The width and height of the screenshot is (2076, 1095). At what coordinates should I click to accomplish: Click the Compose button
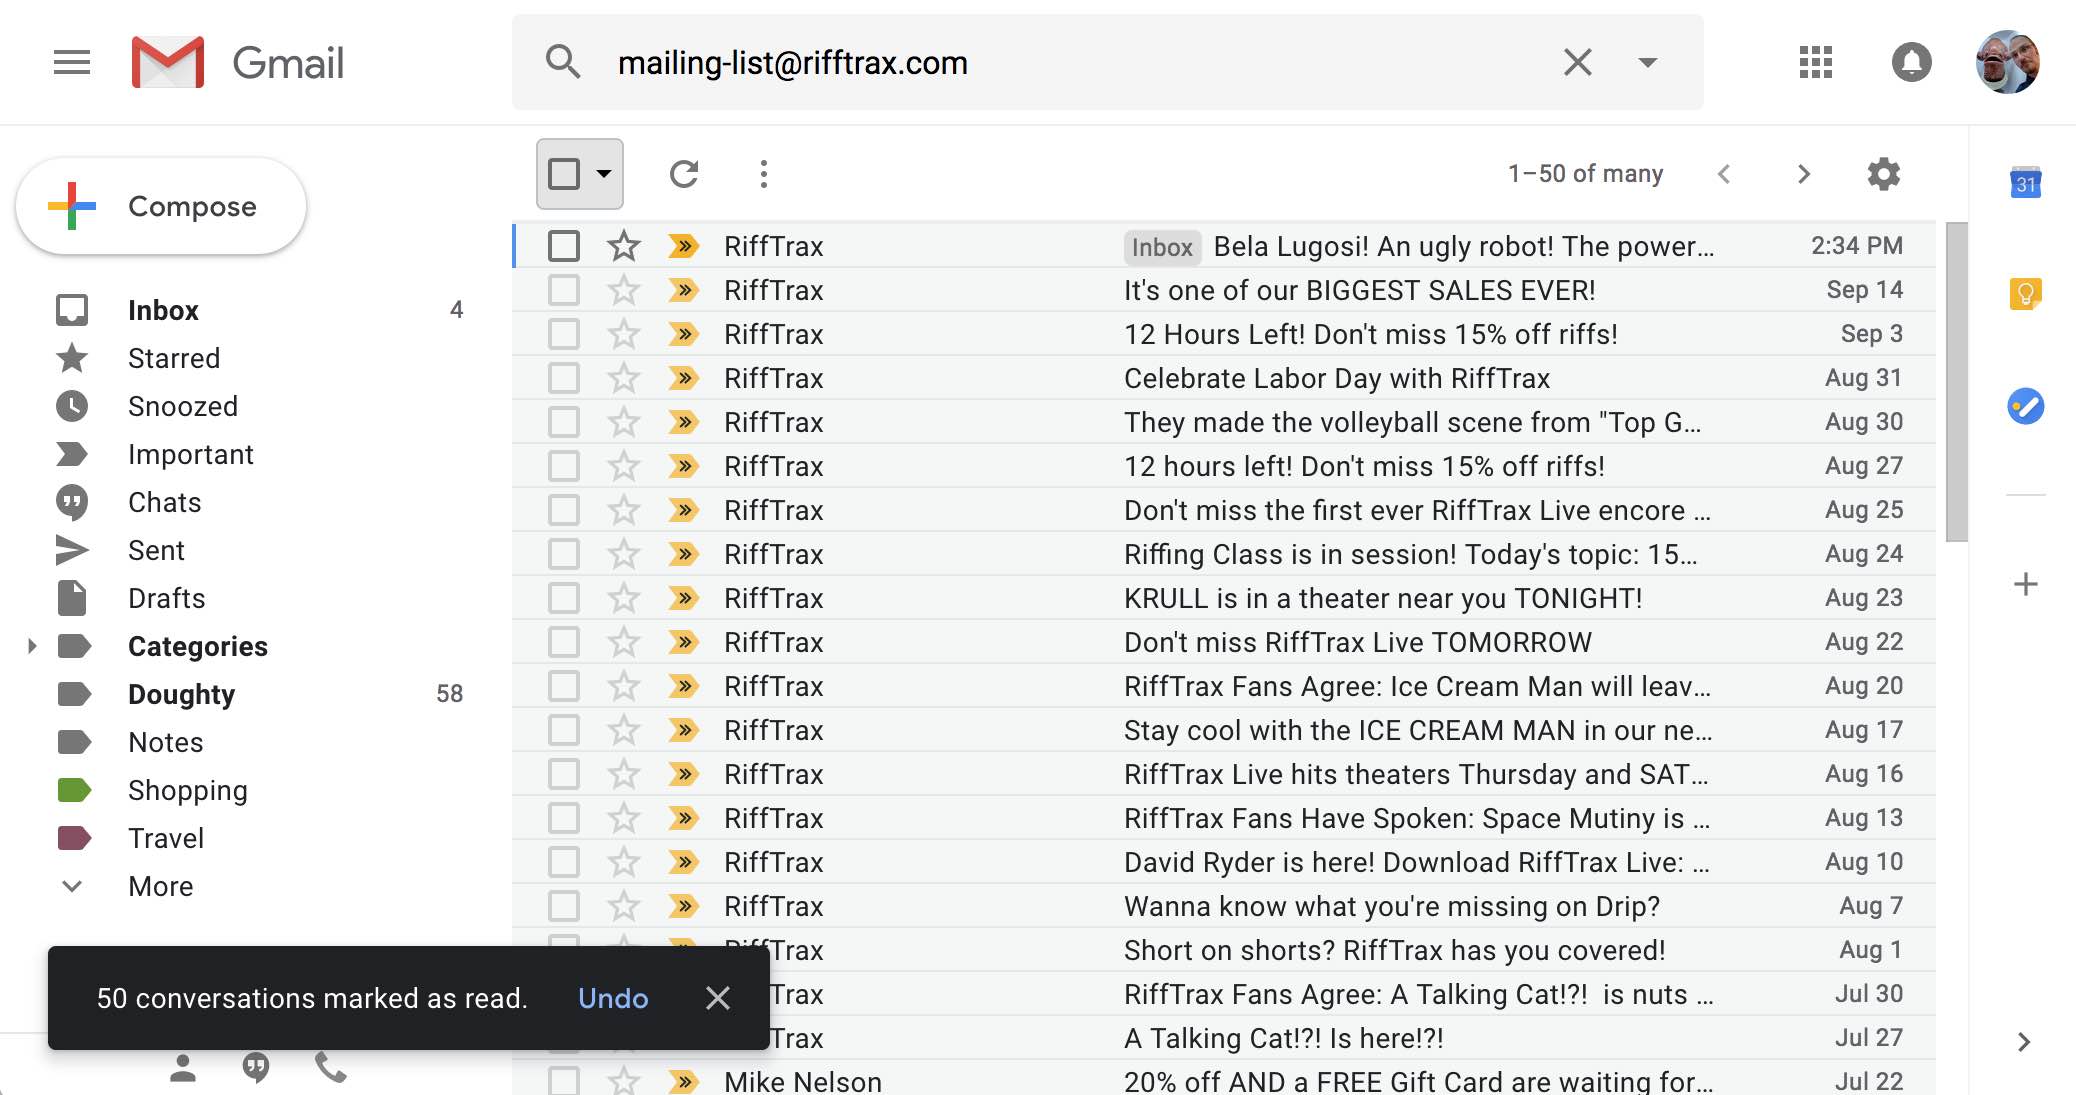tap(161, 206)
